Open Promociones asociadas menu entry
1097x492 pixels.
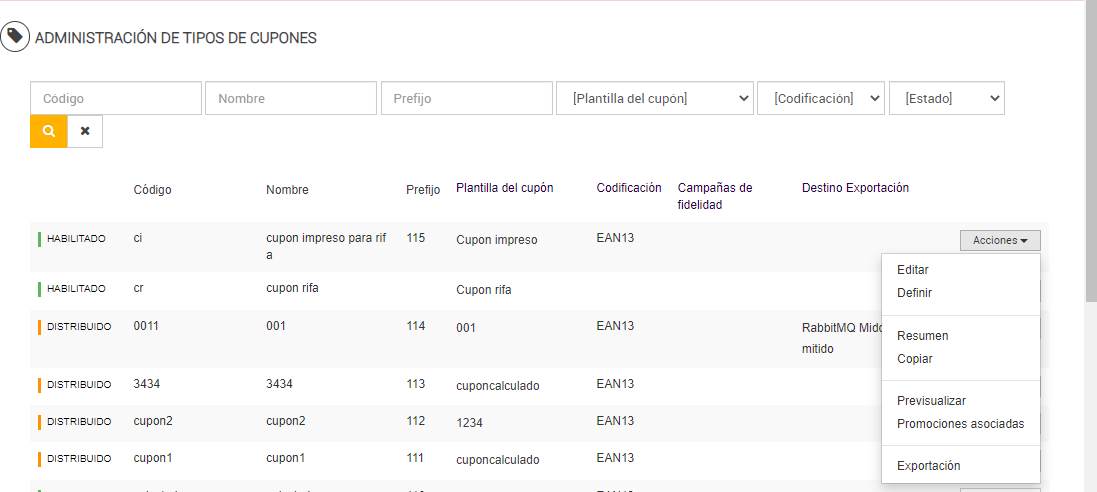click(960, 424)
